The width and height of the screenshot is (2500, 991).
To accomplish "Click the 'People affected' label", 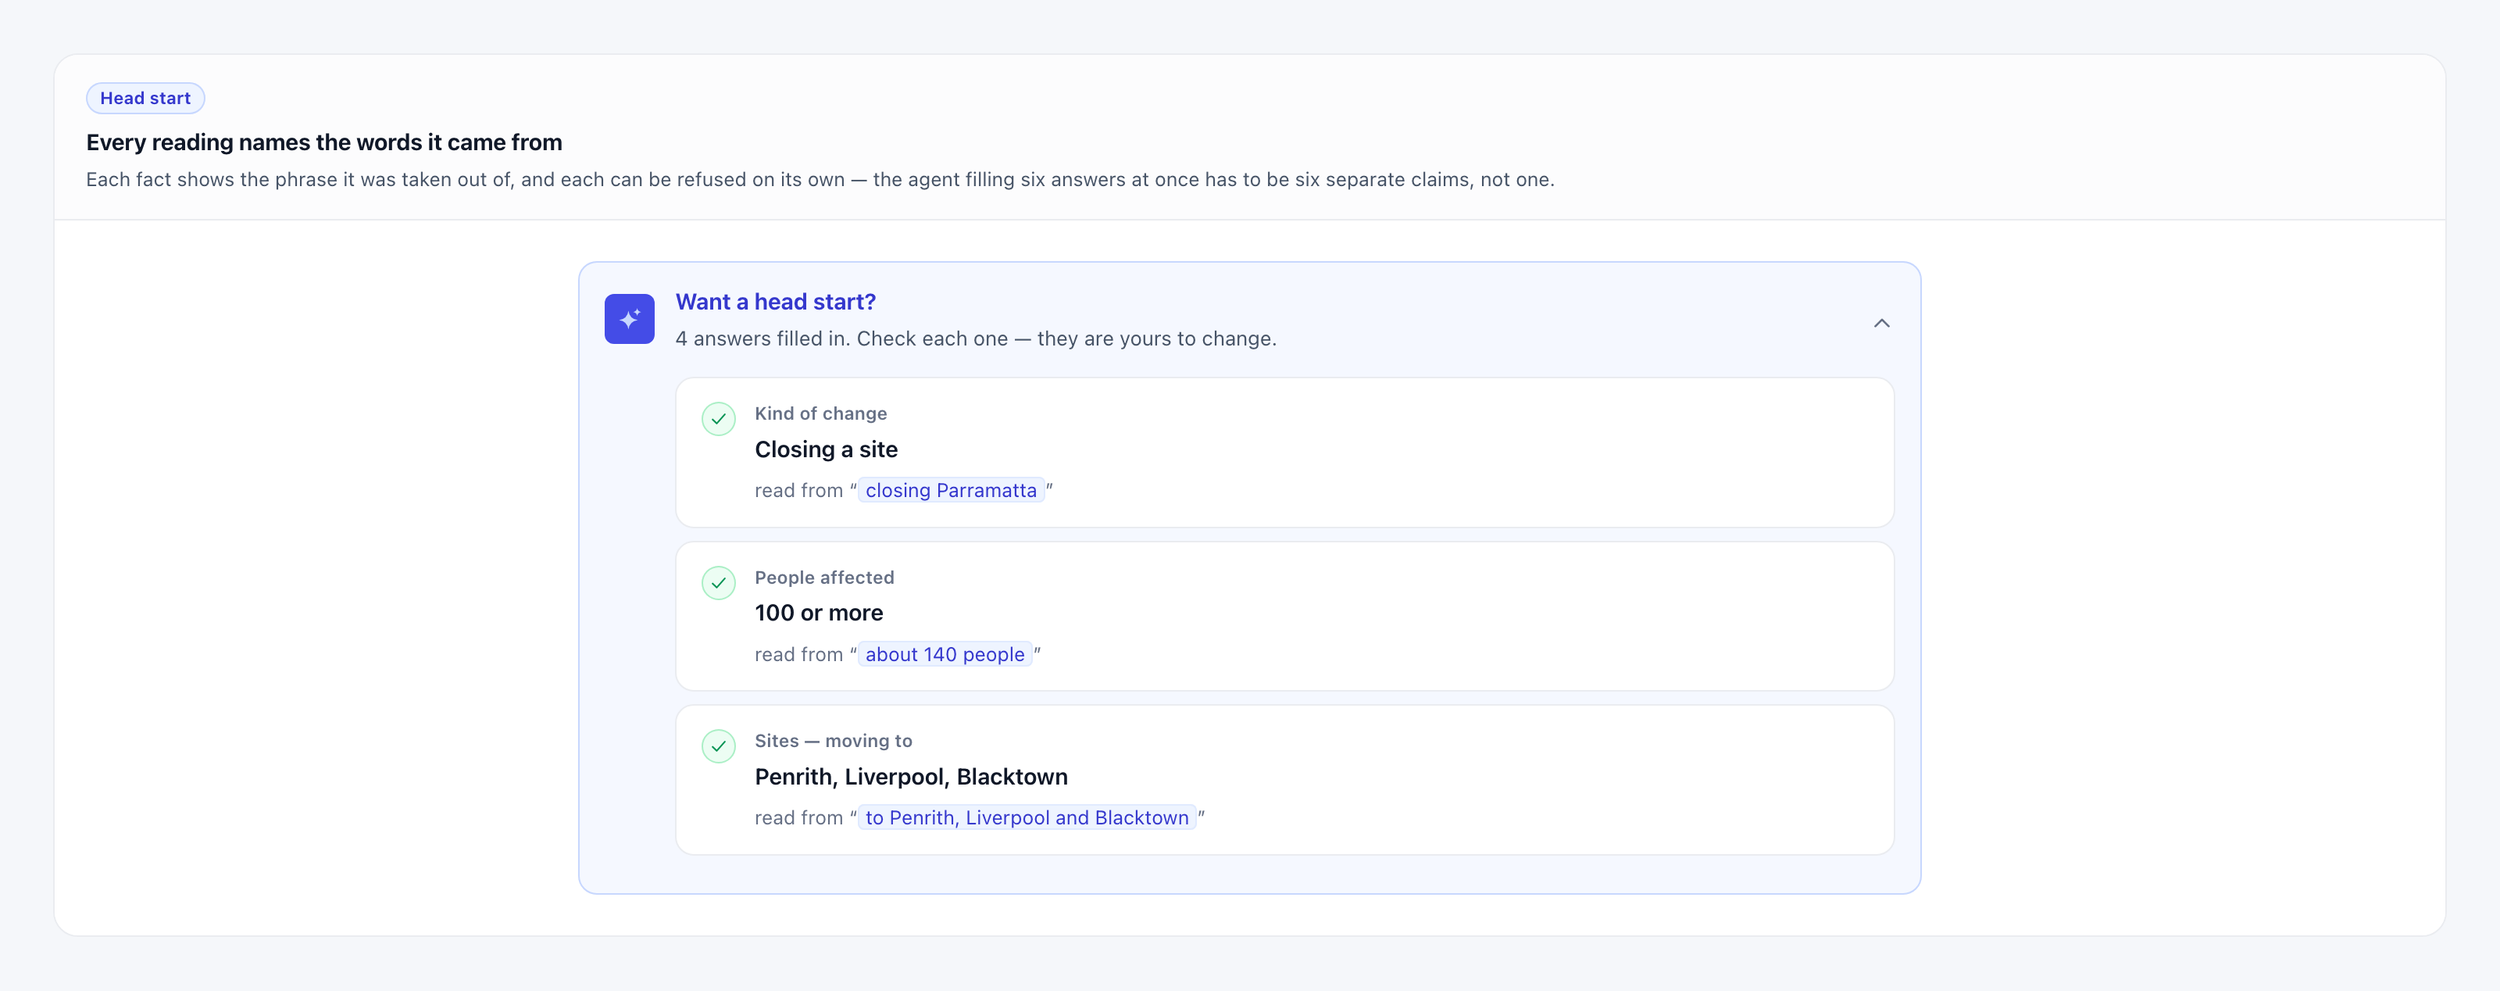I will (824, 578).
